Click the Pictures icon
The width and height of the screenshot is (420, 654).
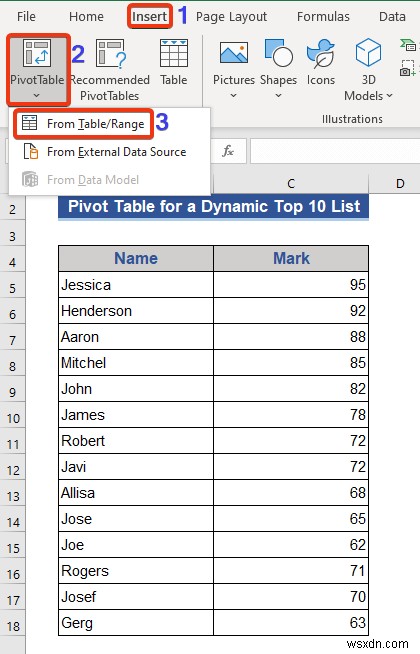click(234, 53)
